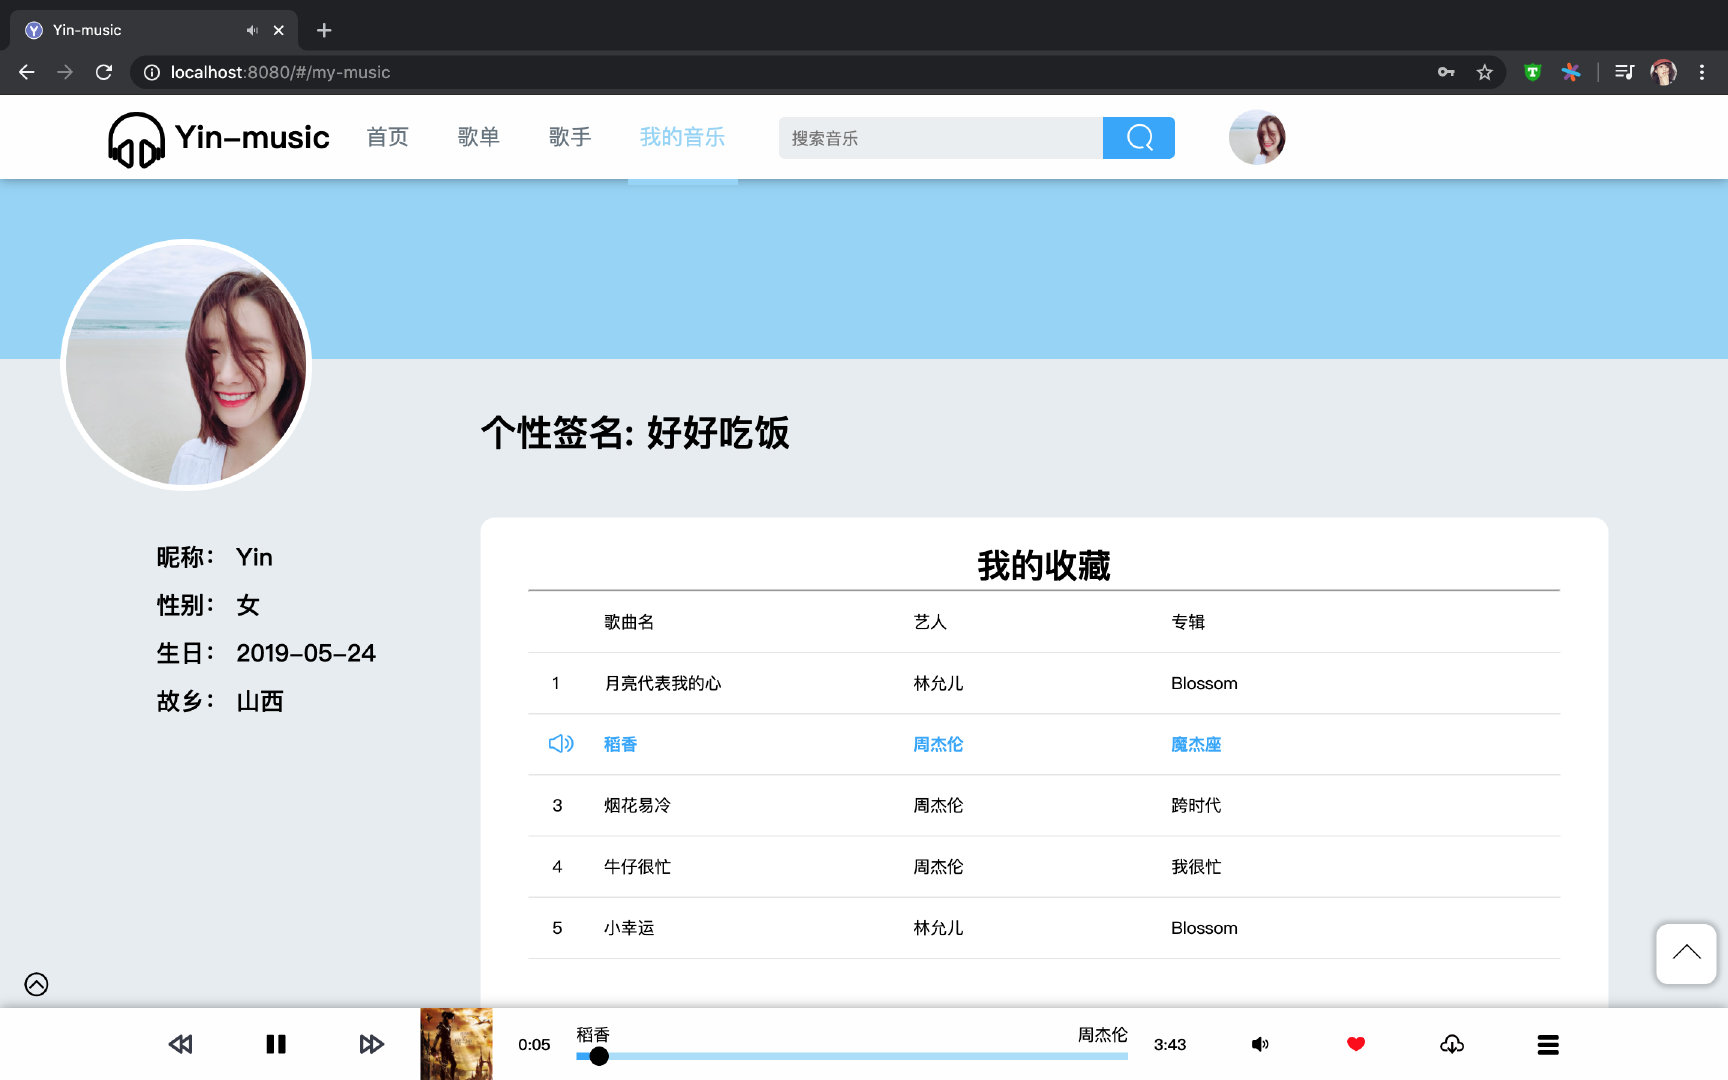1728x1080 pixels.
Task: Skip to the previous track
Action: click(180, 1044)
